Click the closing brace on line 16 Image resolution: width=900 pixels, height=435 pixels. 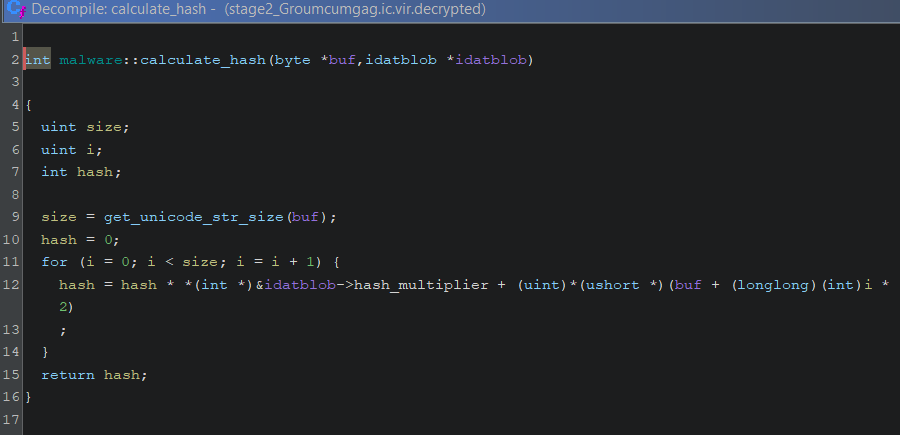tap(28, 397)
